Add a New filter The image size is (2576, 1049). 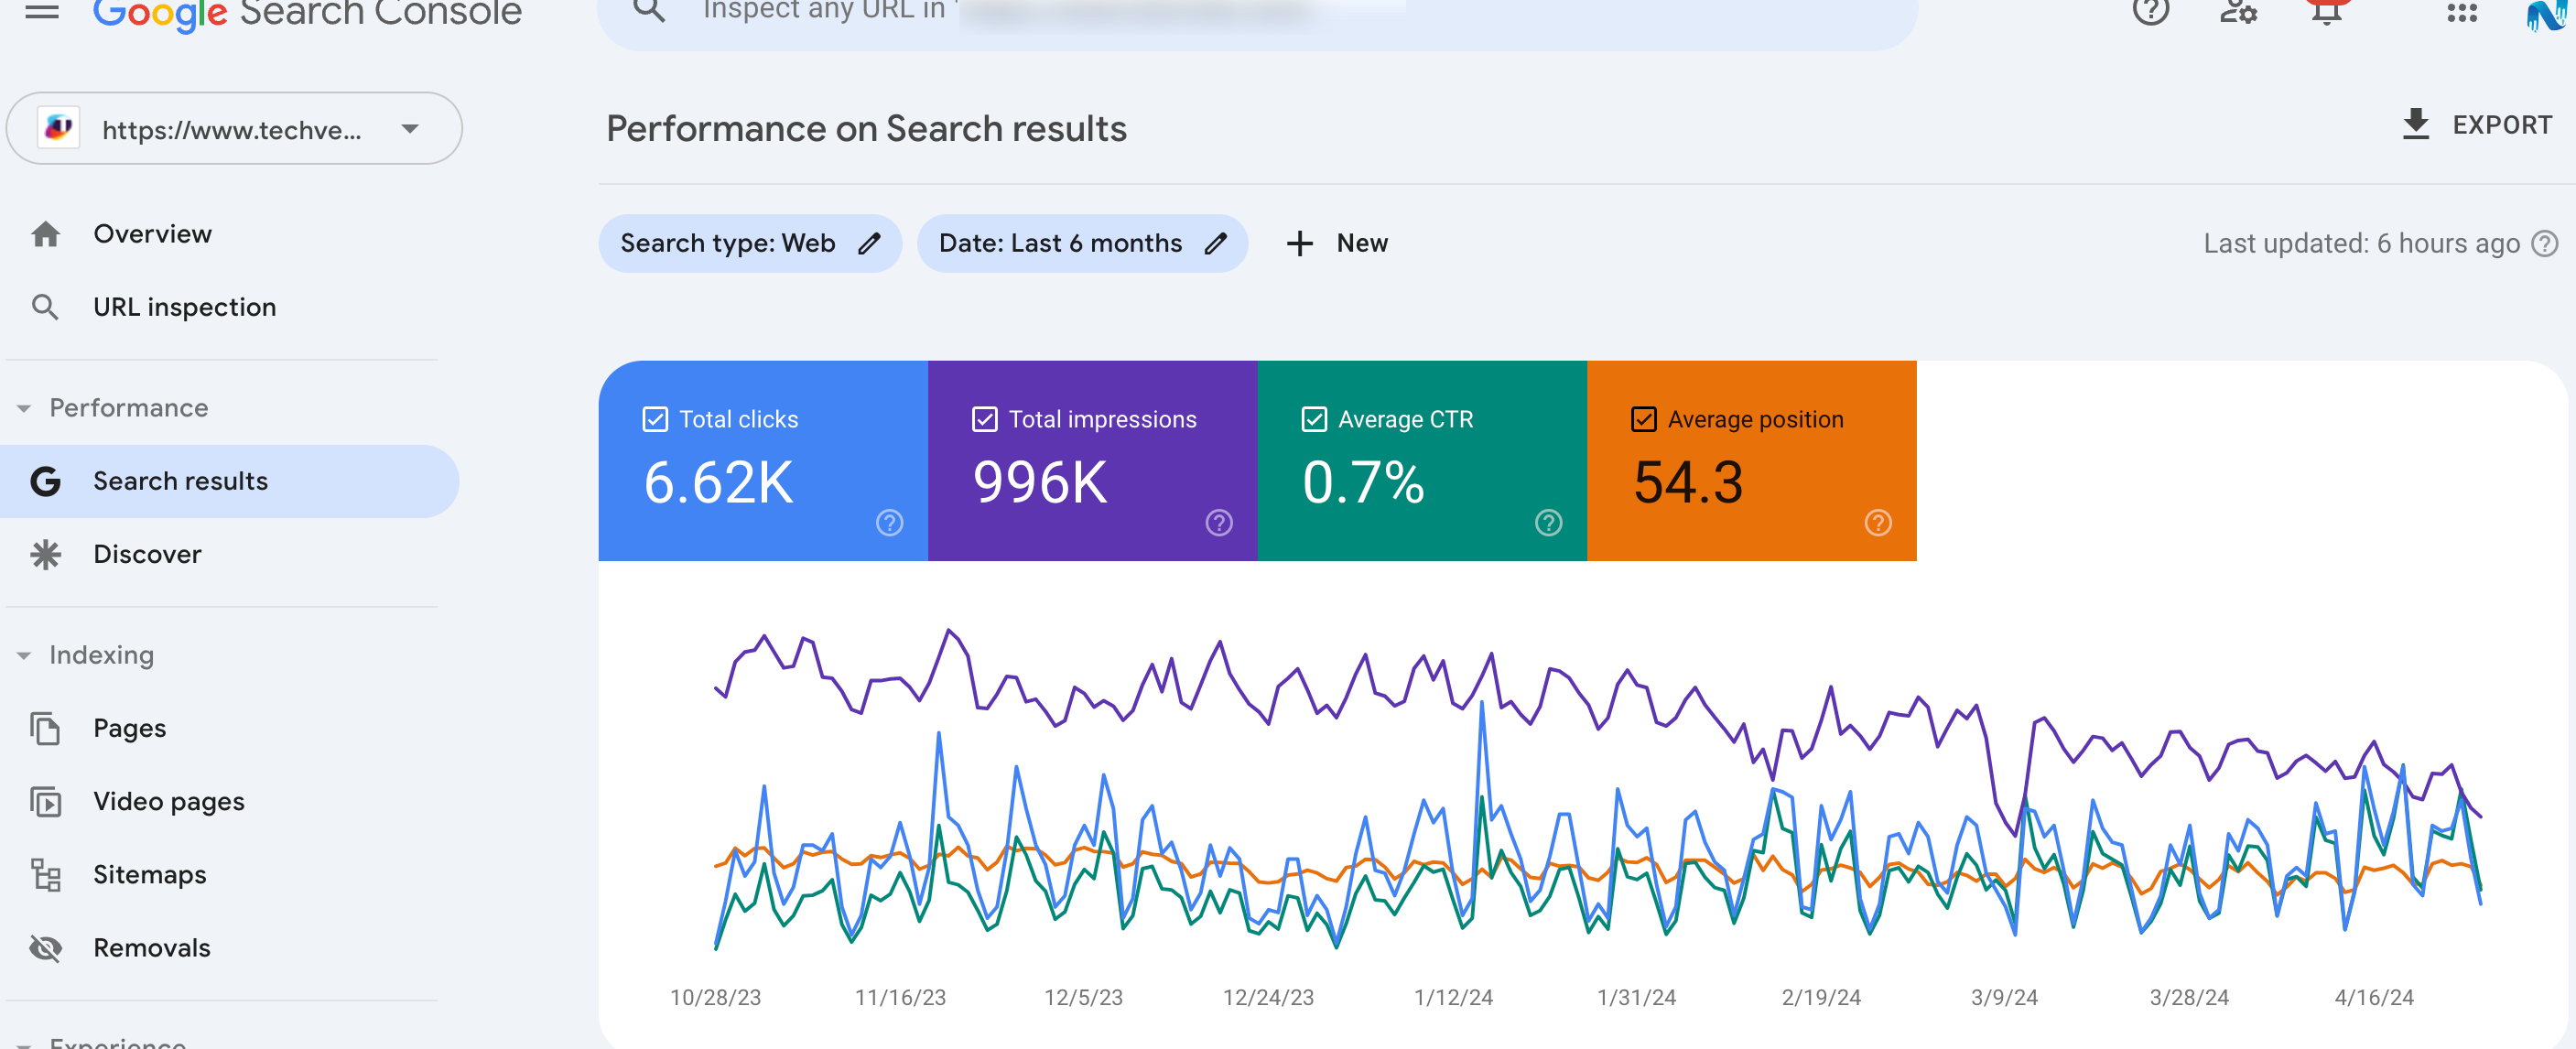tap(1337, 243)
